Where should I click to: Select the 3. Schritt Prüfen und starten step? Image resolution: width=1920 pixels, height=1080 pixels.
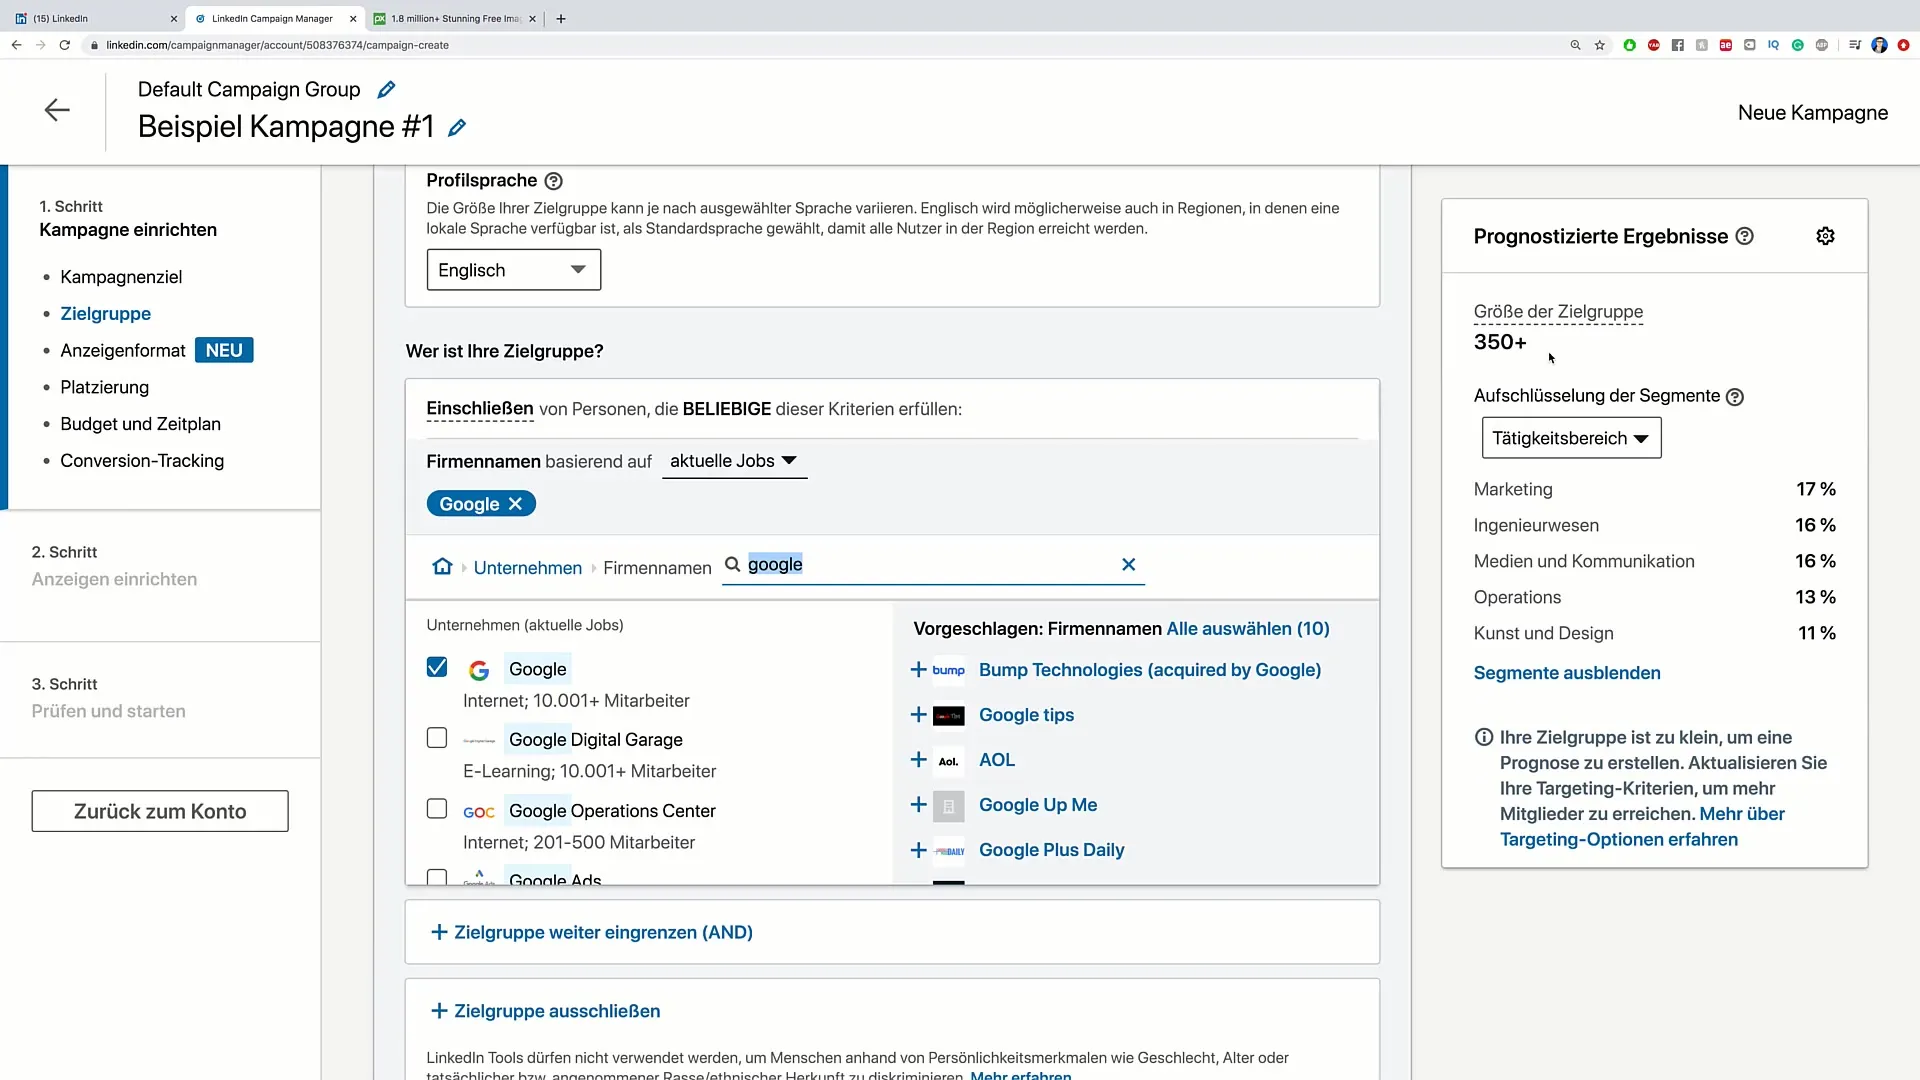coord(108,698)
